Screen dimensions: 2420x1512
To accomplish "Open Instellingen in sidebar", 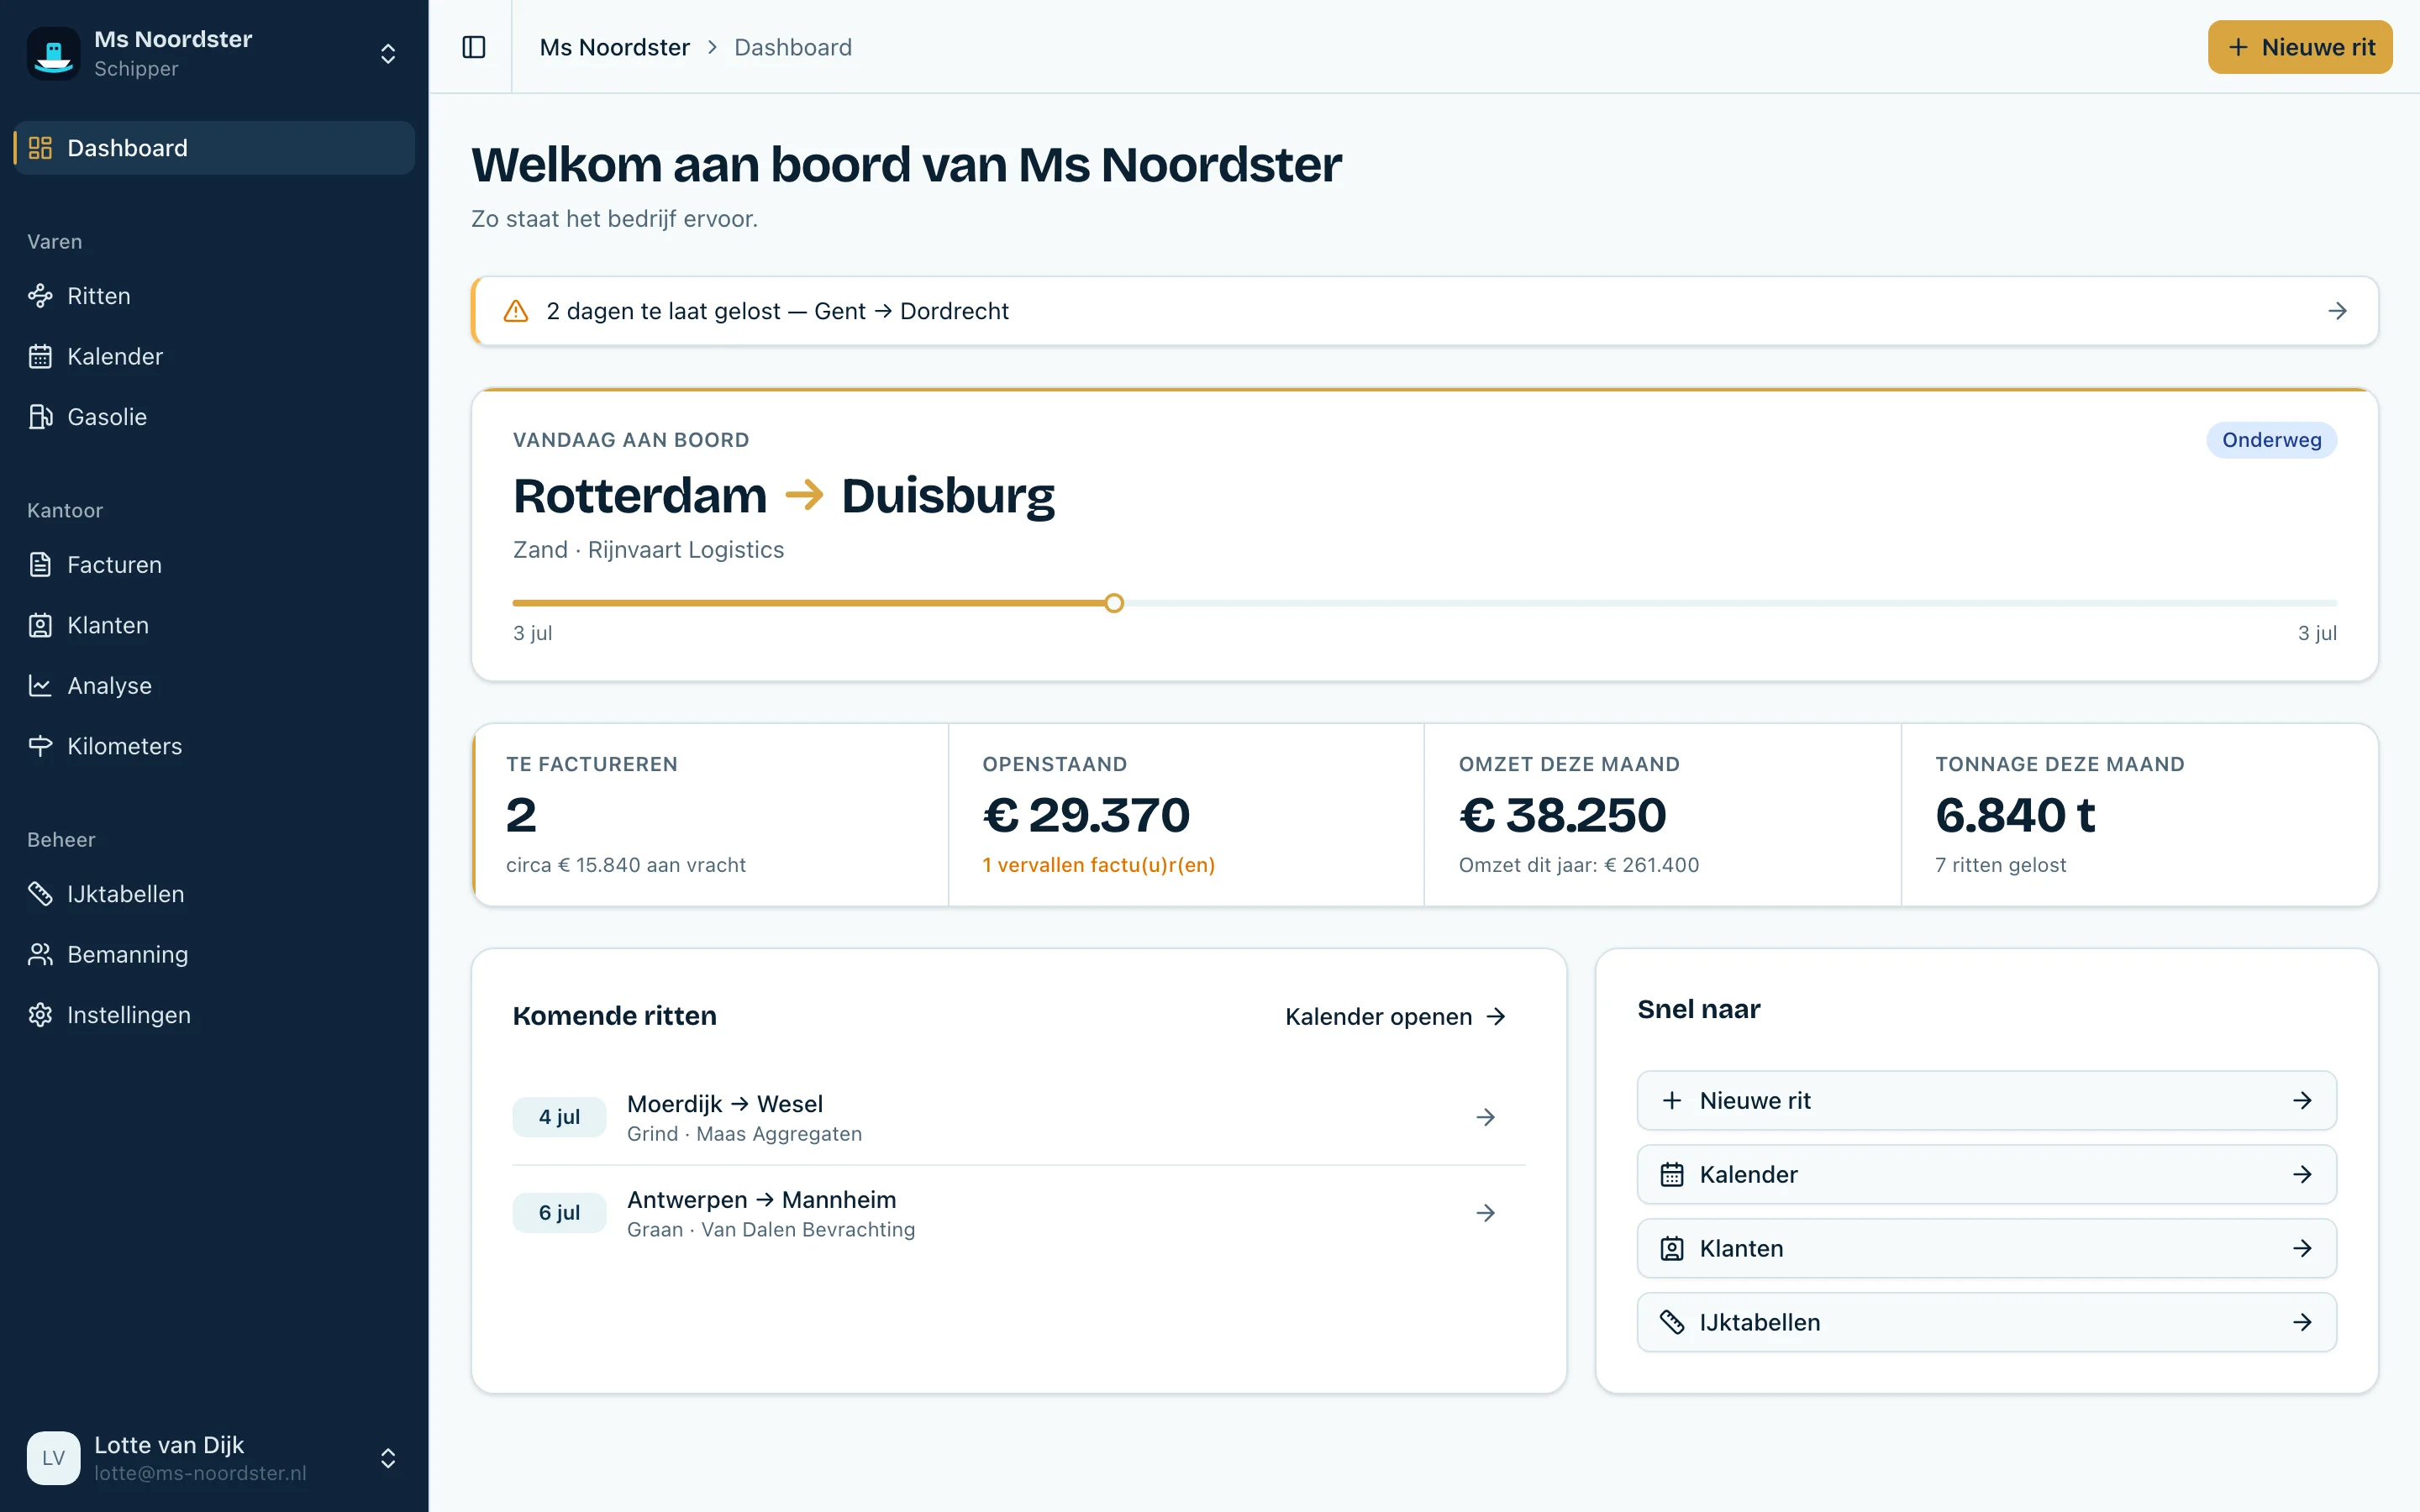I will point(214,1015).
